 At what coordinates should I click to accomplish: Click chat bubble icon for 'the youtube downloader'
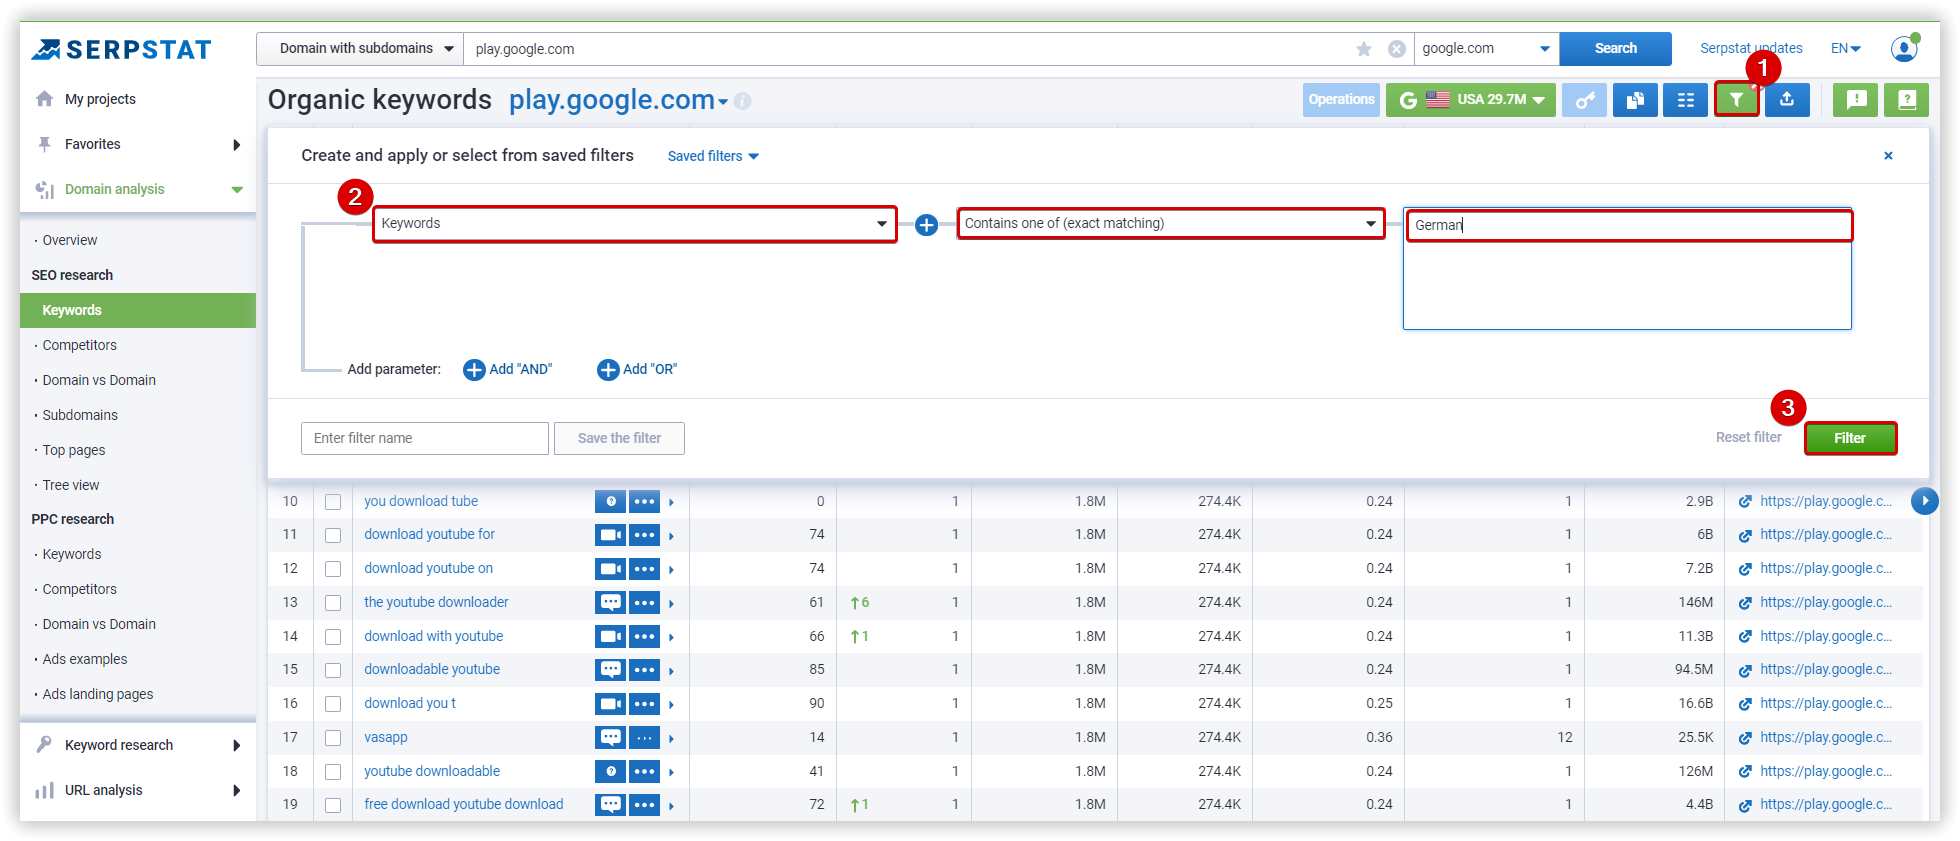tap(610, 603)
